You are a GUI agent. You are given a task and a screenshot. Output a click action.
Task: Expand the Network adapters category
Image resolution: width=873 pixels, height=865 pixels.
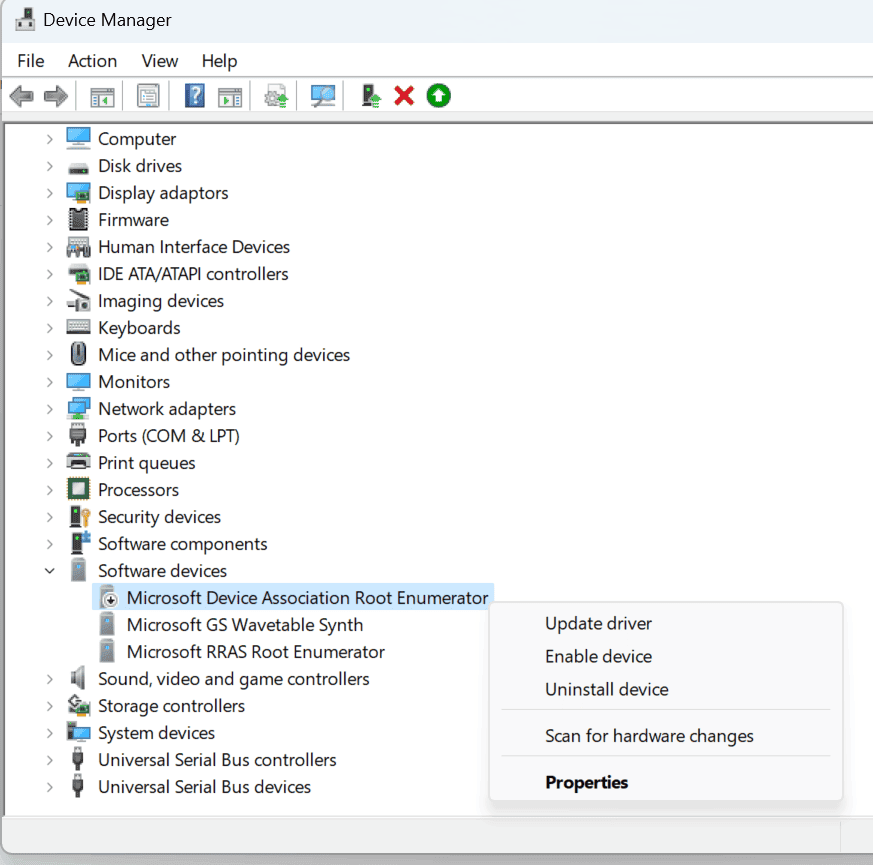(49, 409)
